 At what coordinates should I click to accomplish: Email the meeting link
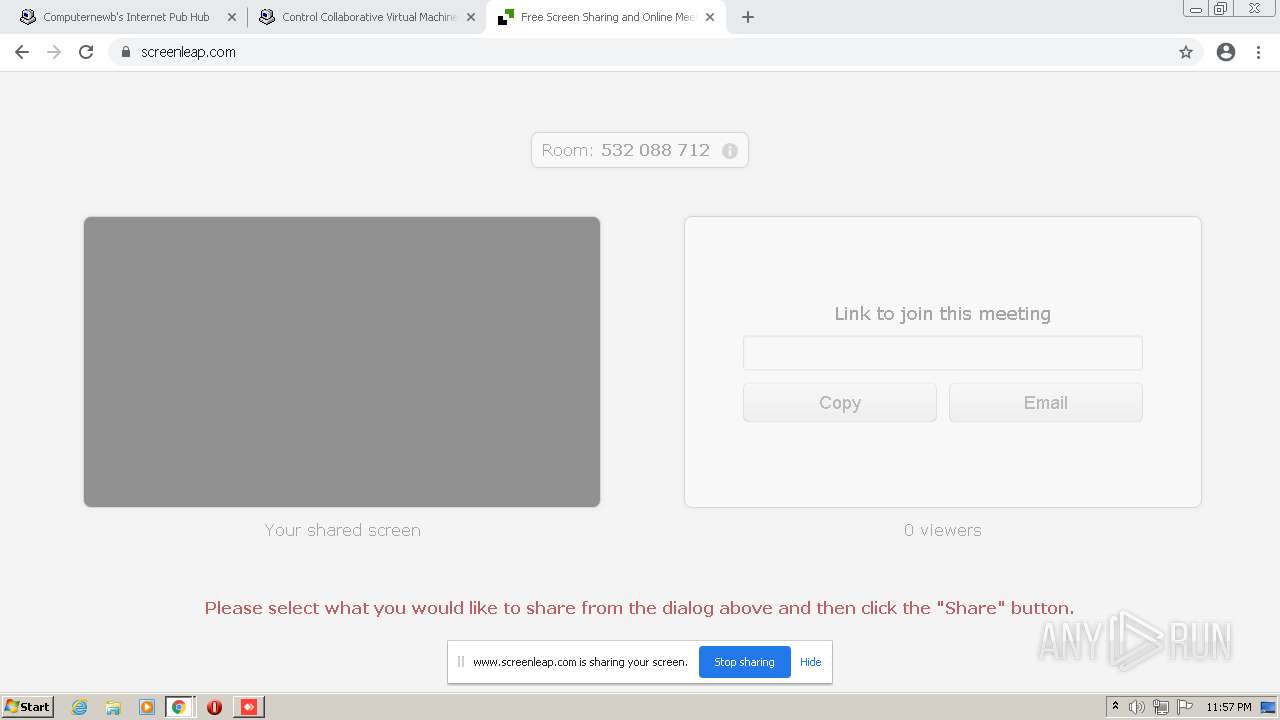pos(1045,403)
